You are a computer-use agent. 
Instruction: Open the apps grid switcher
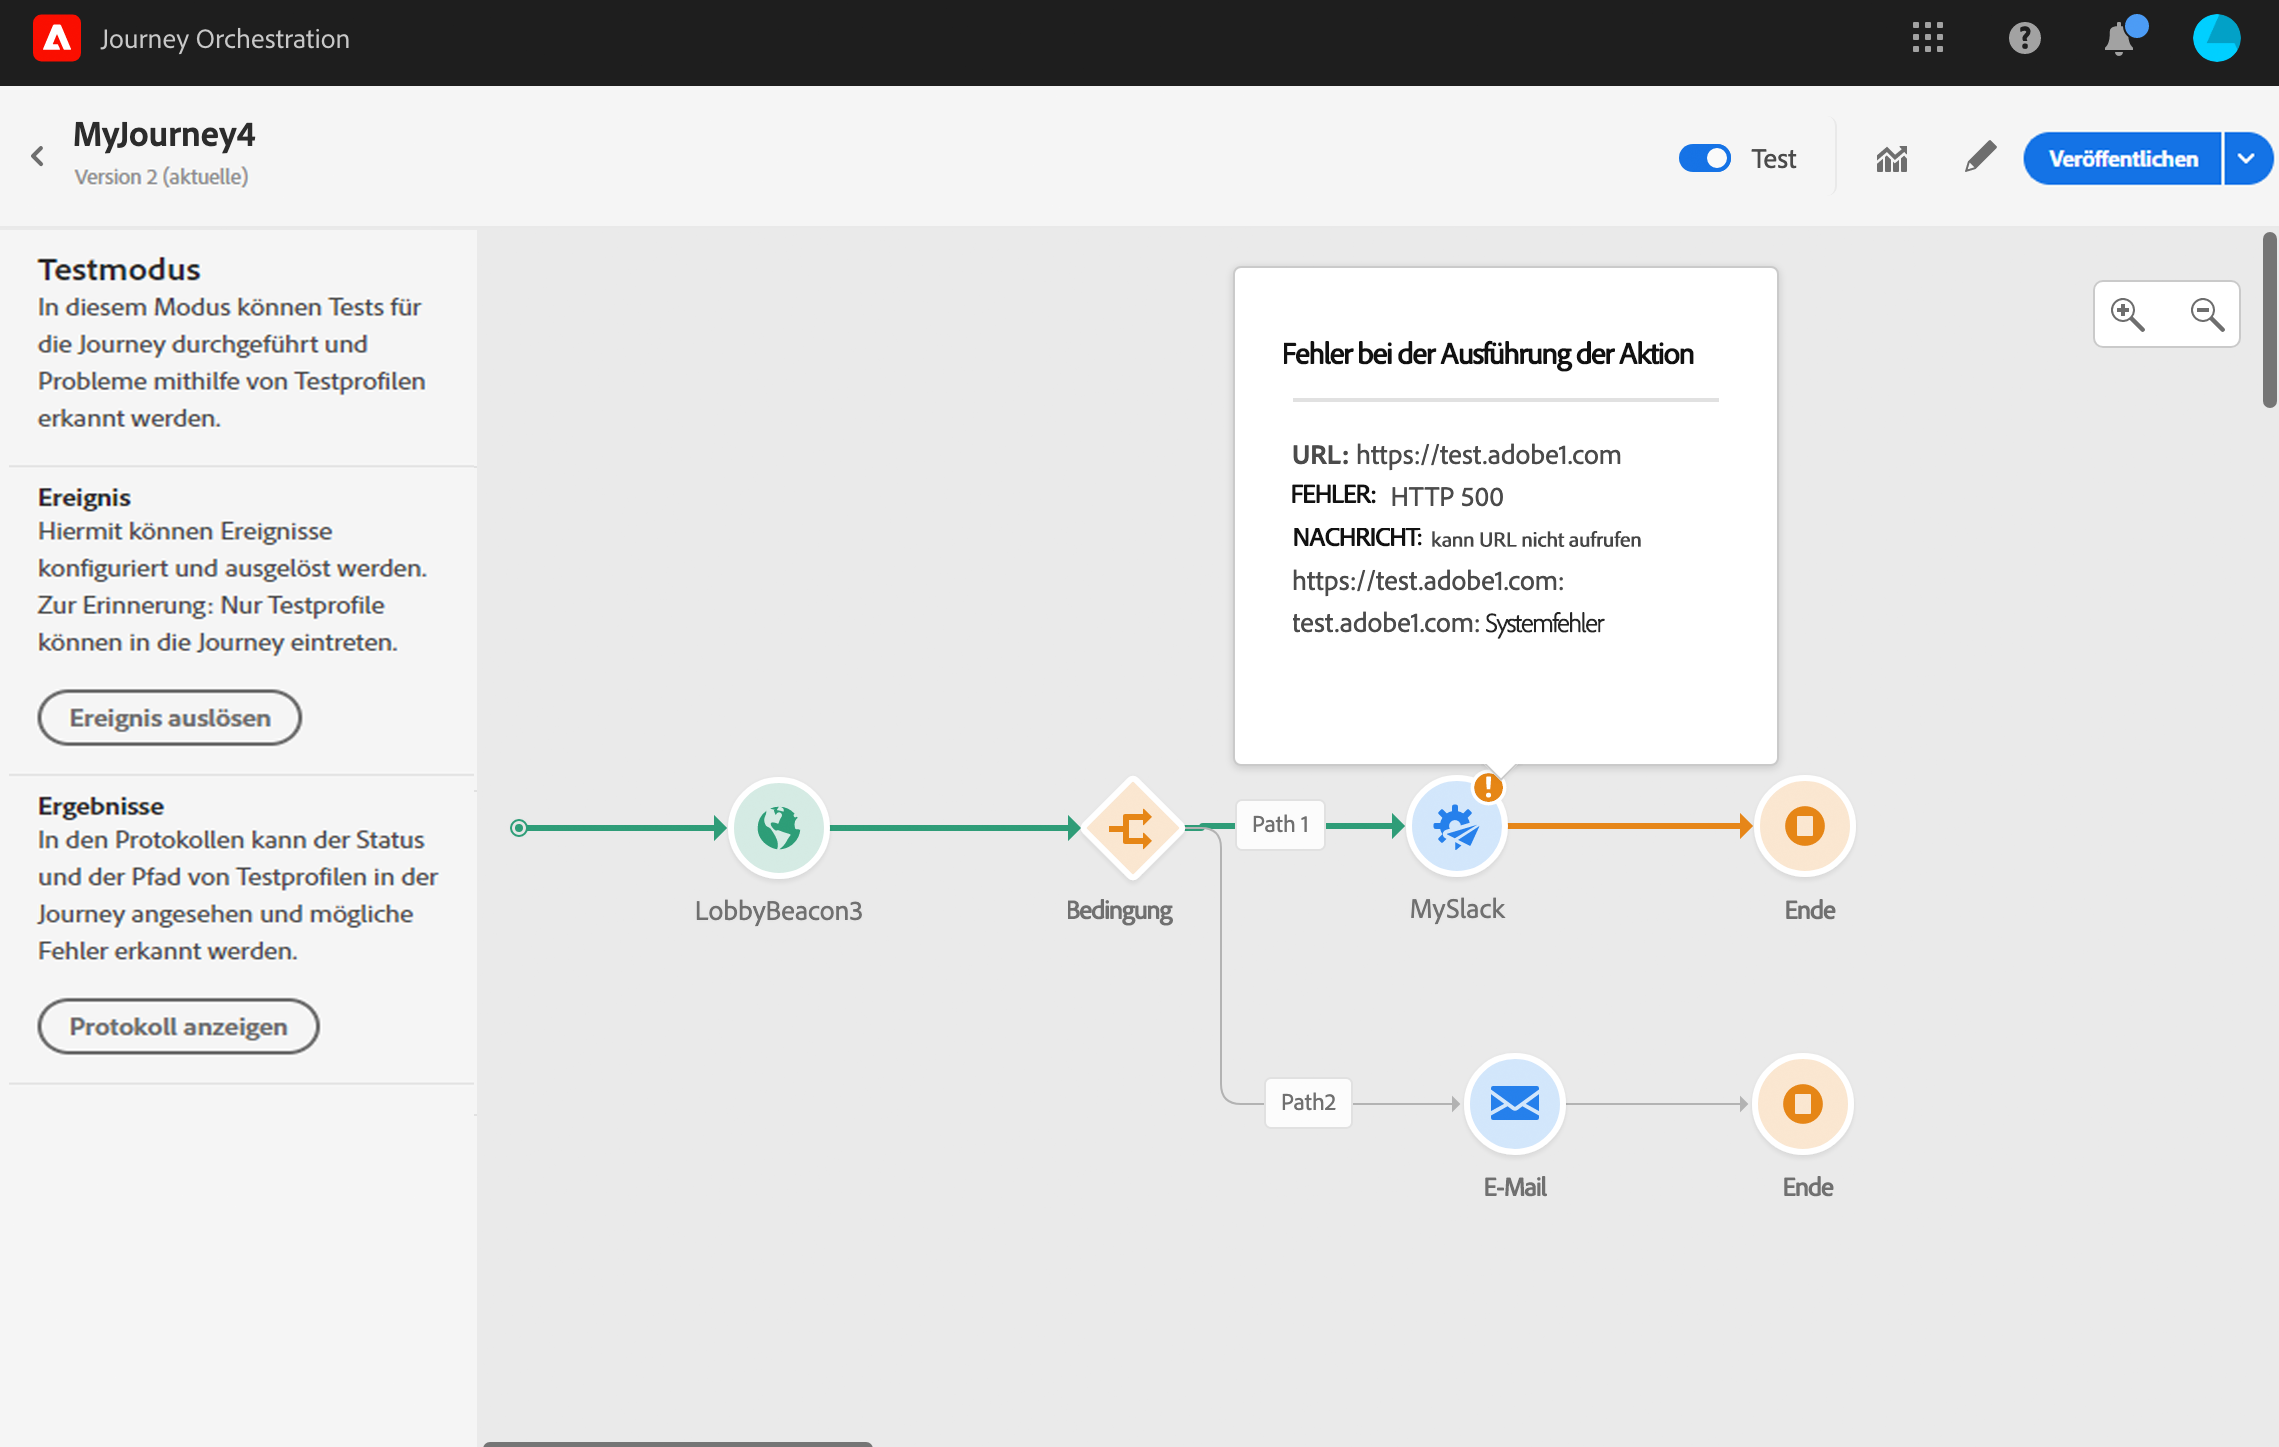pos(1927,39)
